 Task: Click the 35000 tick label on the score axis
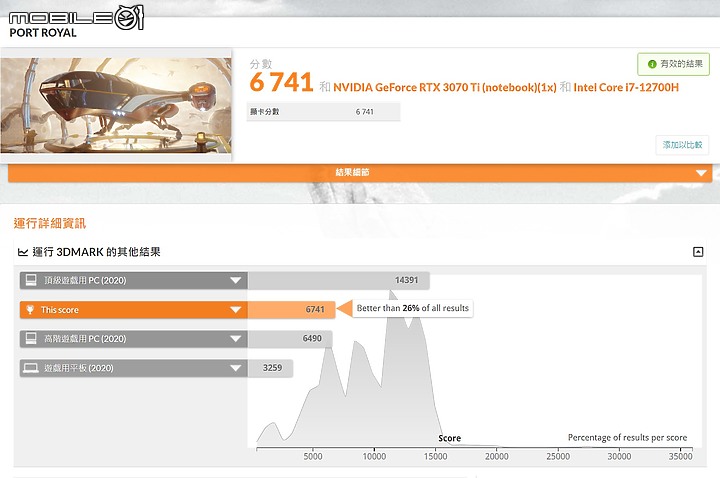681,456
